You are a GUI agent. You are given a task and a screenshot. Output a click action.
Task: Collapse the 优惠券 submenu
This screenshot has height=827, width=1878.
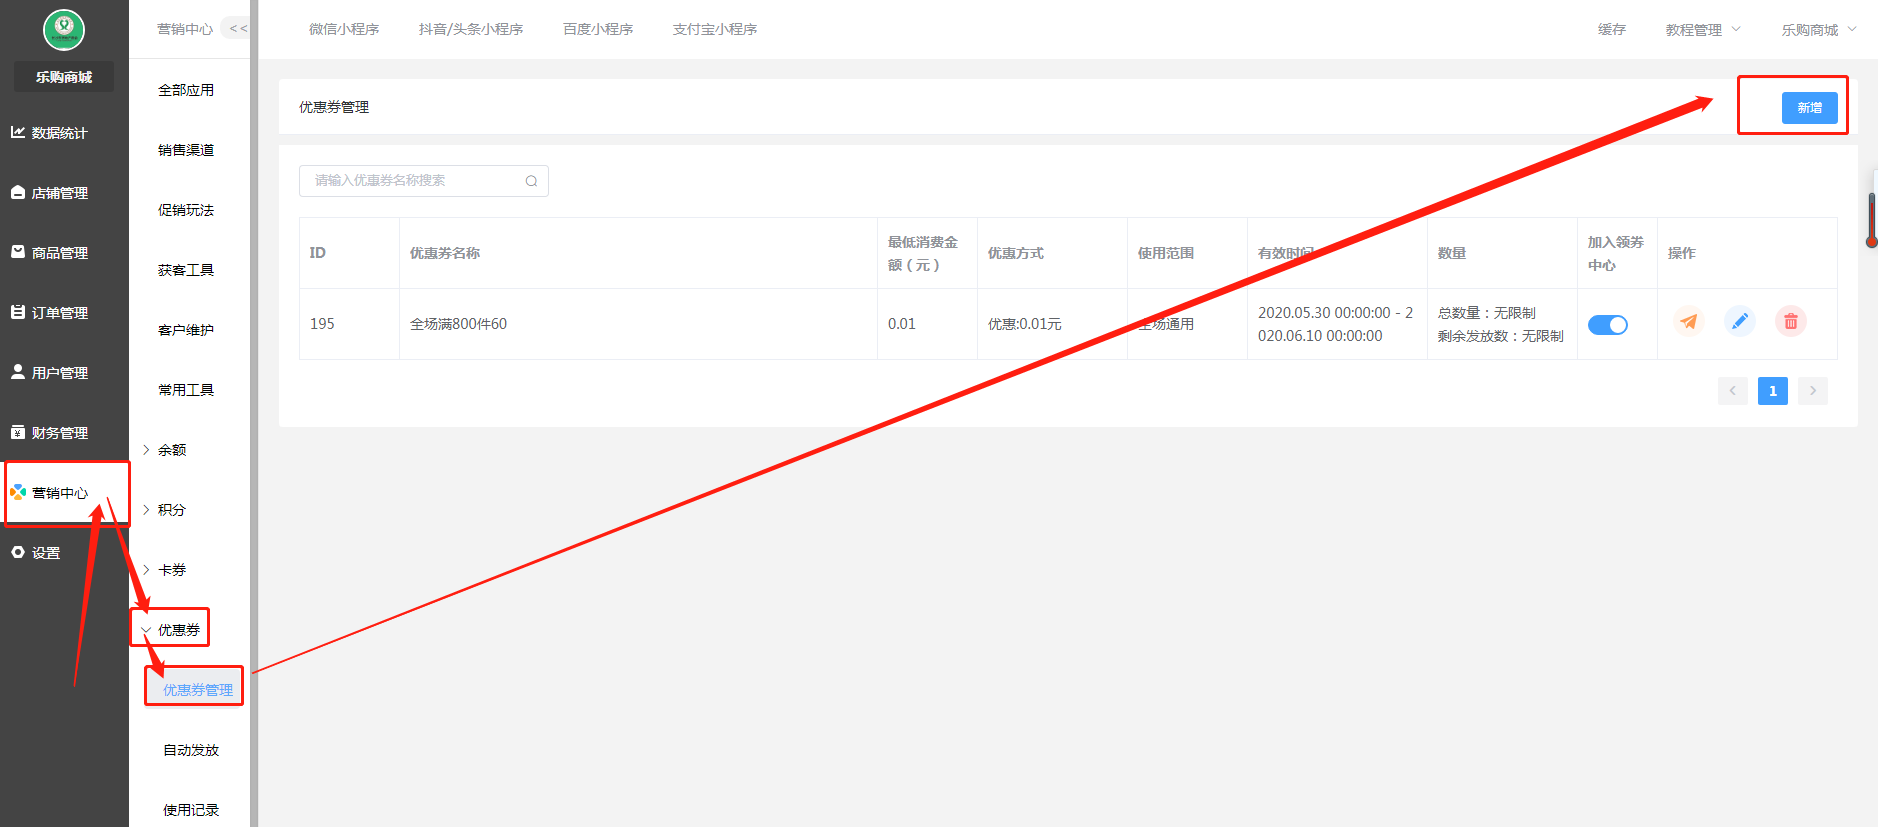click(x=171, y=630)
